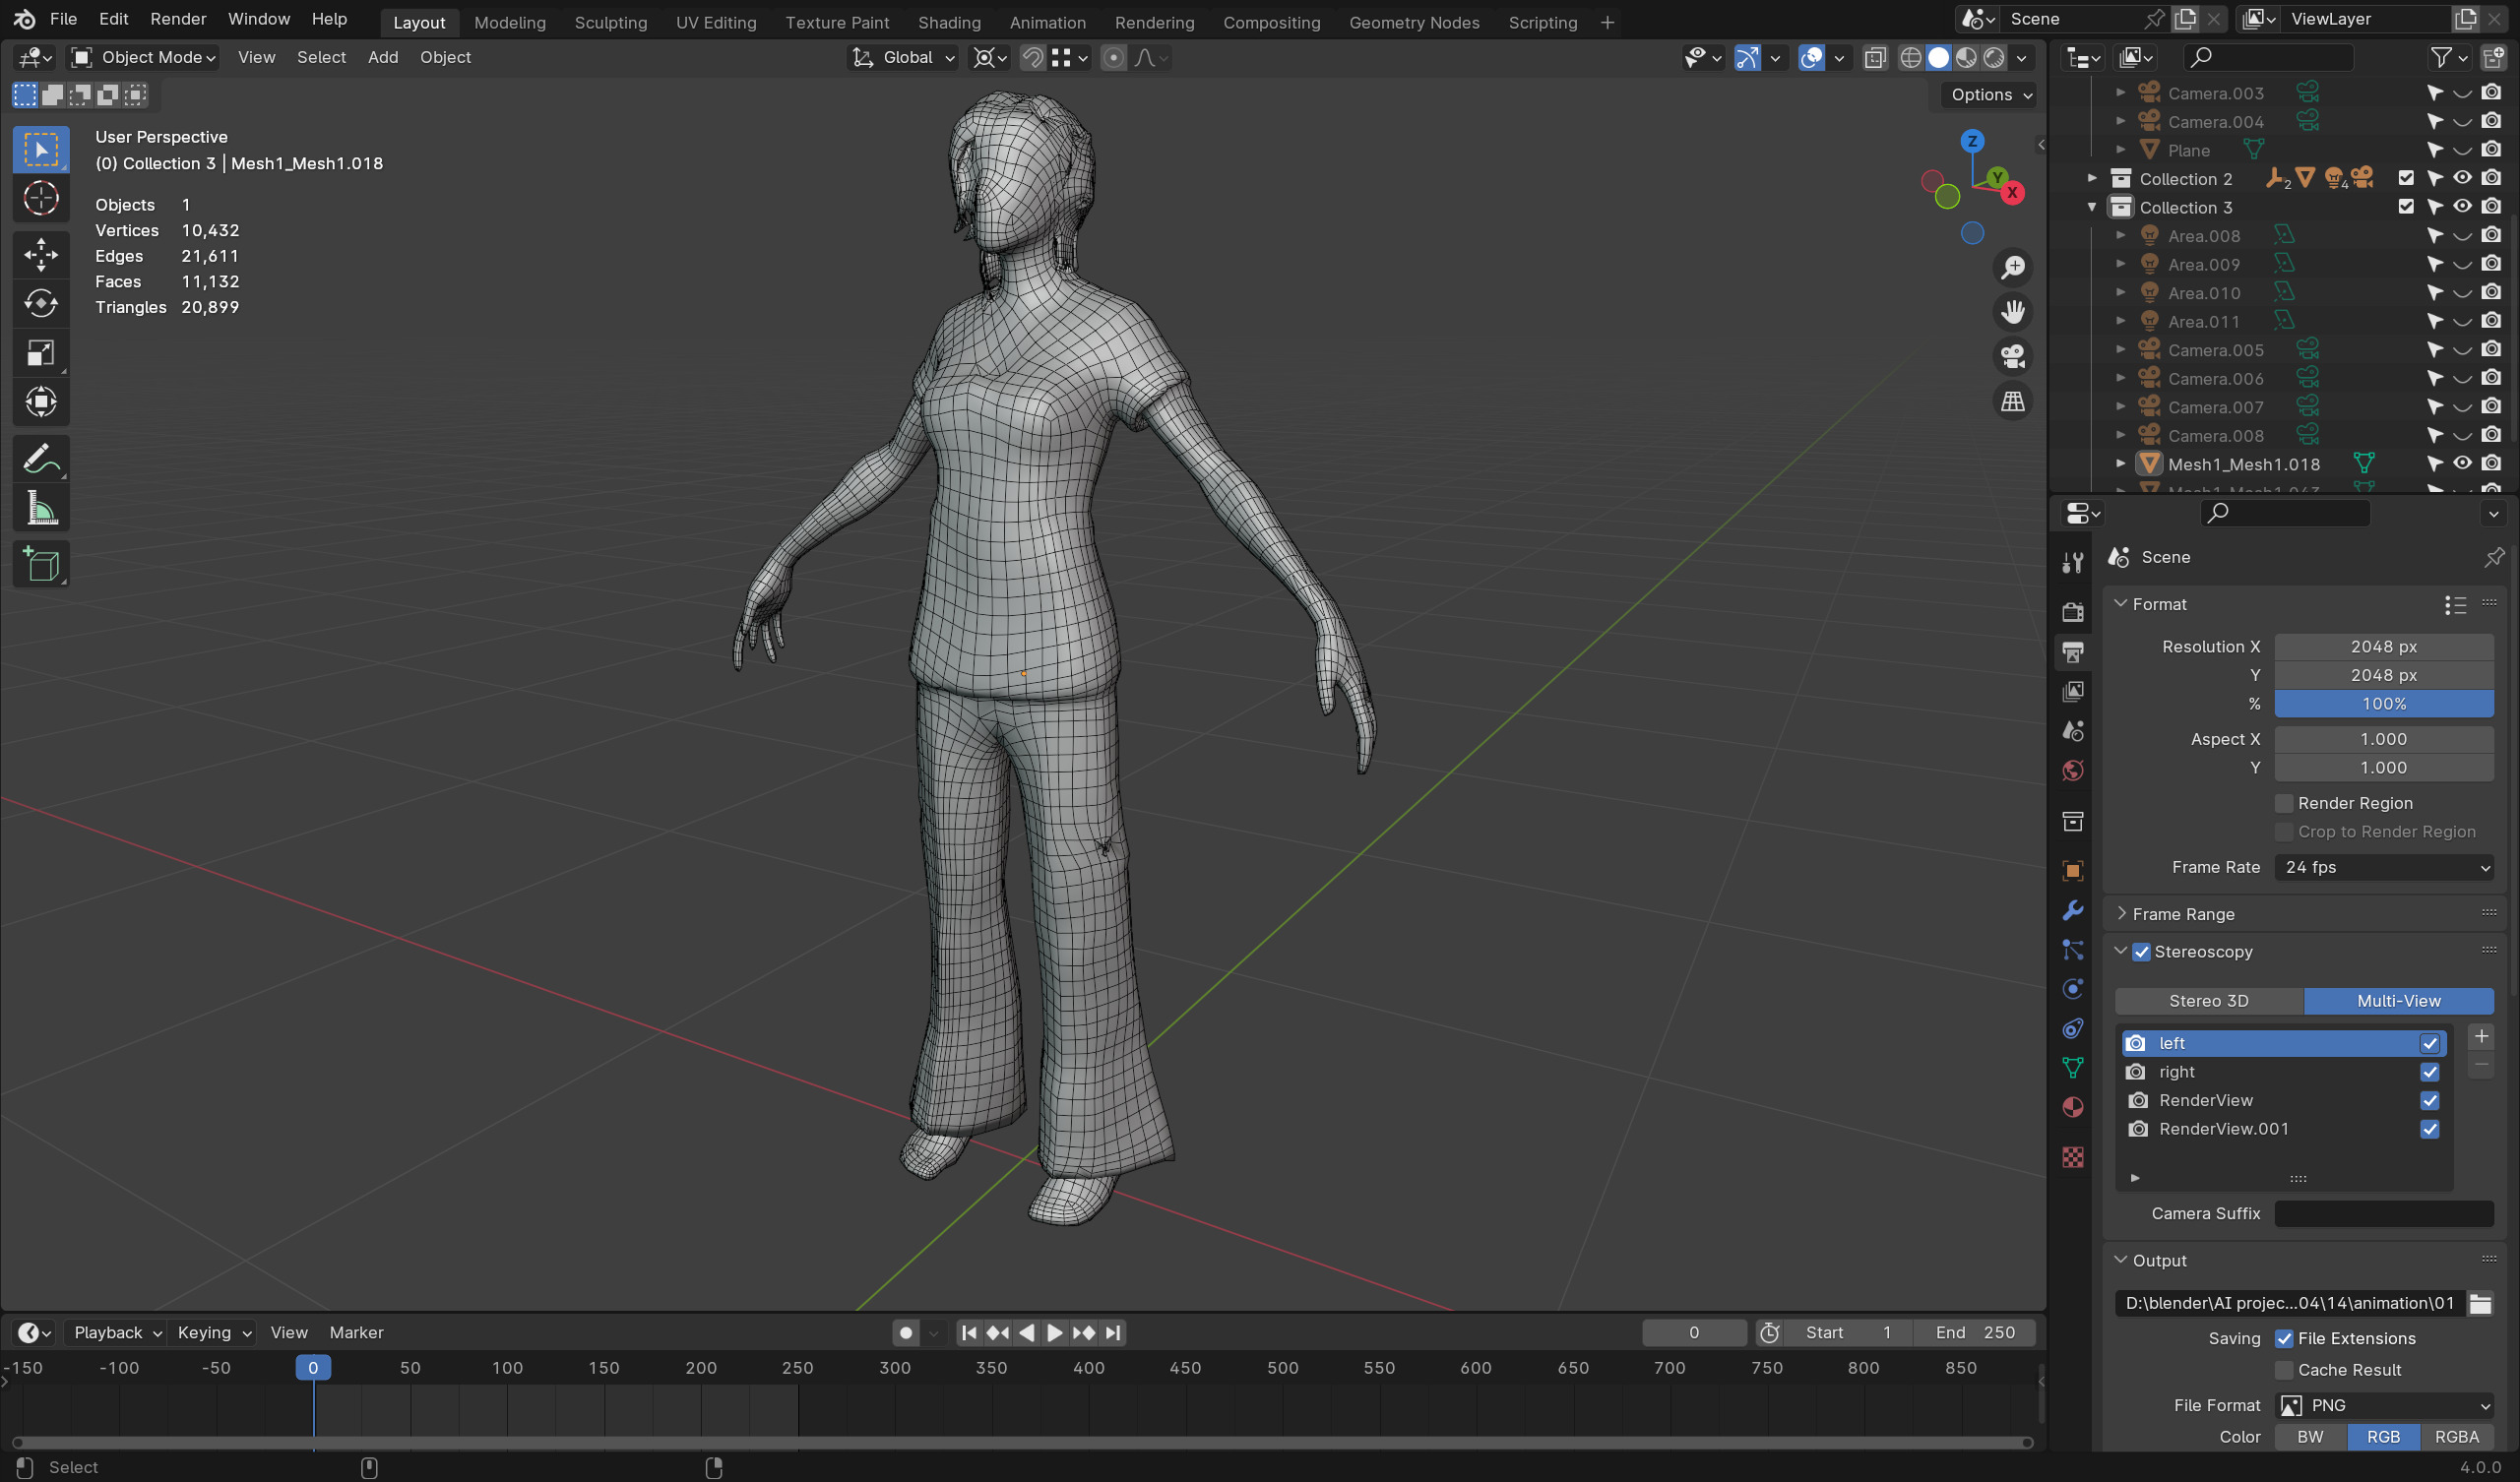Image resolution: width=2520 pixels, height=1482 pixels.
Task: Select the Measure tool
Action: [41, 509]
